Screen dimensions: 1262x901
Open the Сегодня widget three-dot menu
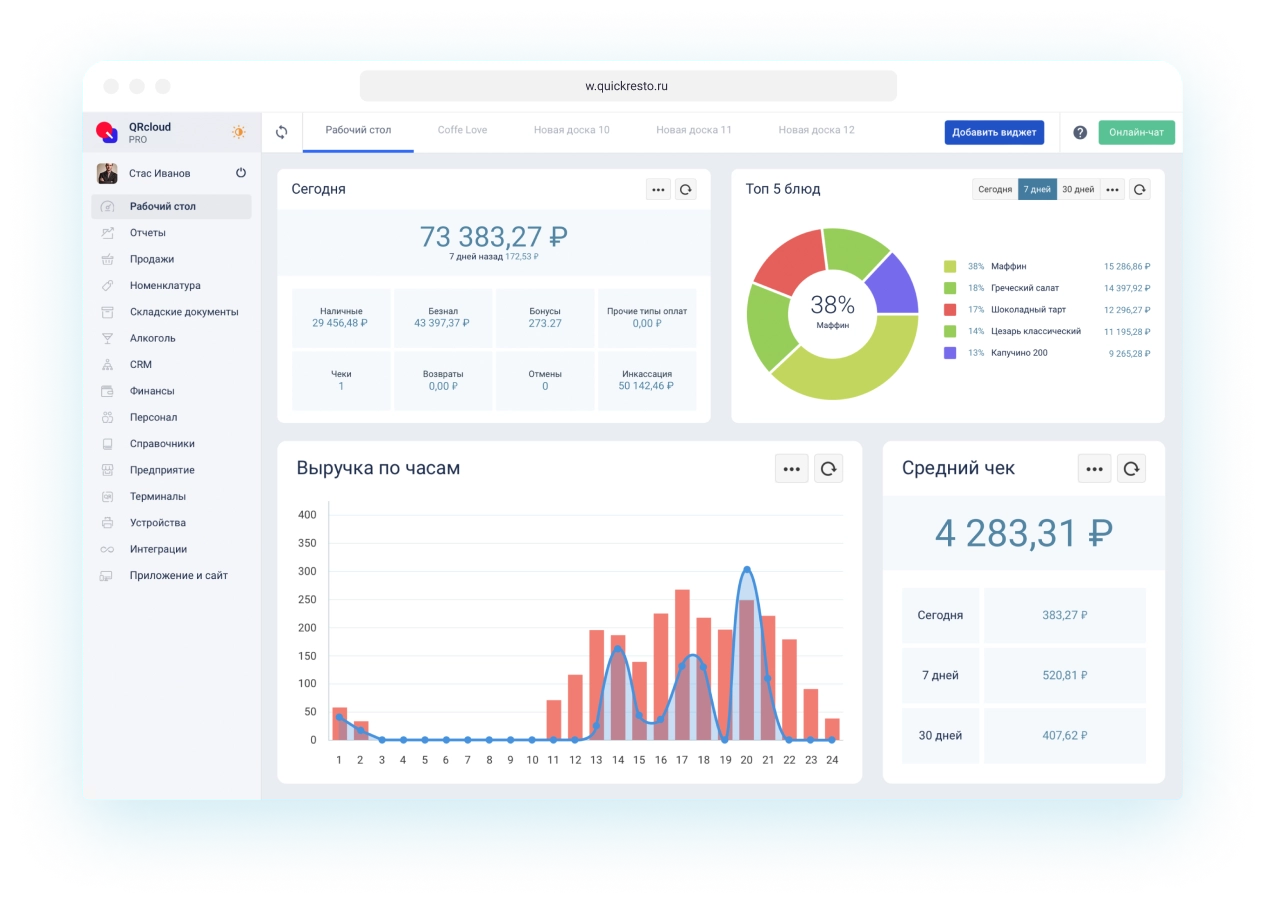click(658, 189)
